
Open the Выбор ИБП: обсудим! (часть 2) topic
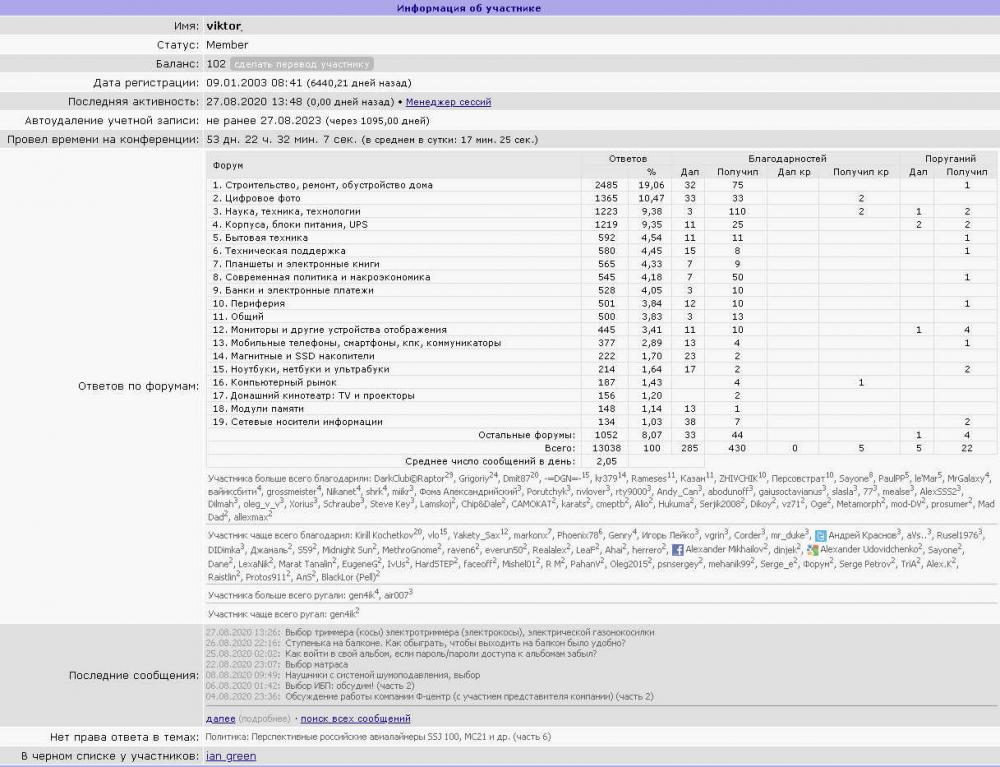click(x=349, y=686)
